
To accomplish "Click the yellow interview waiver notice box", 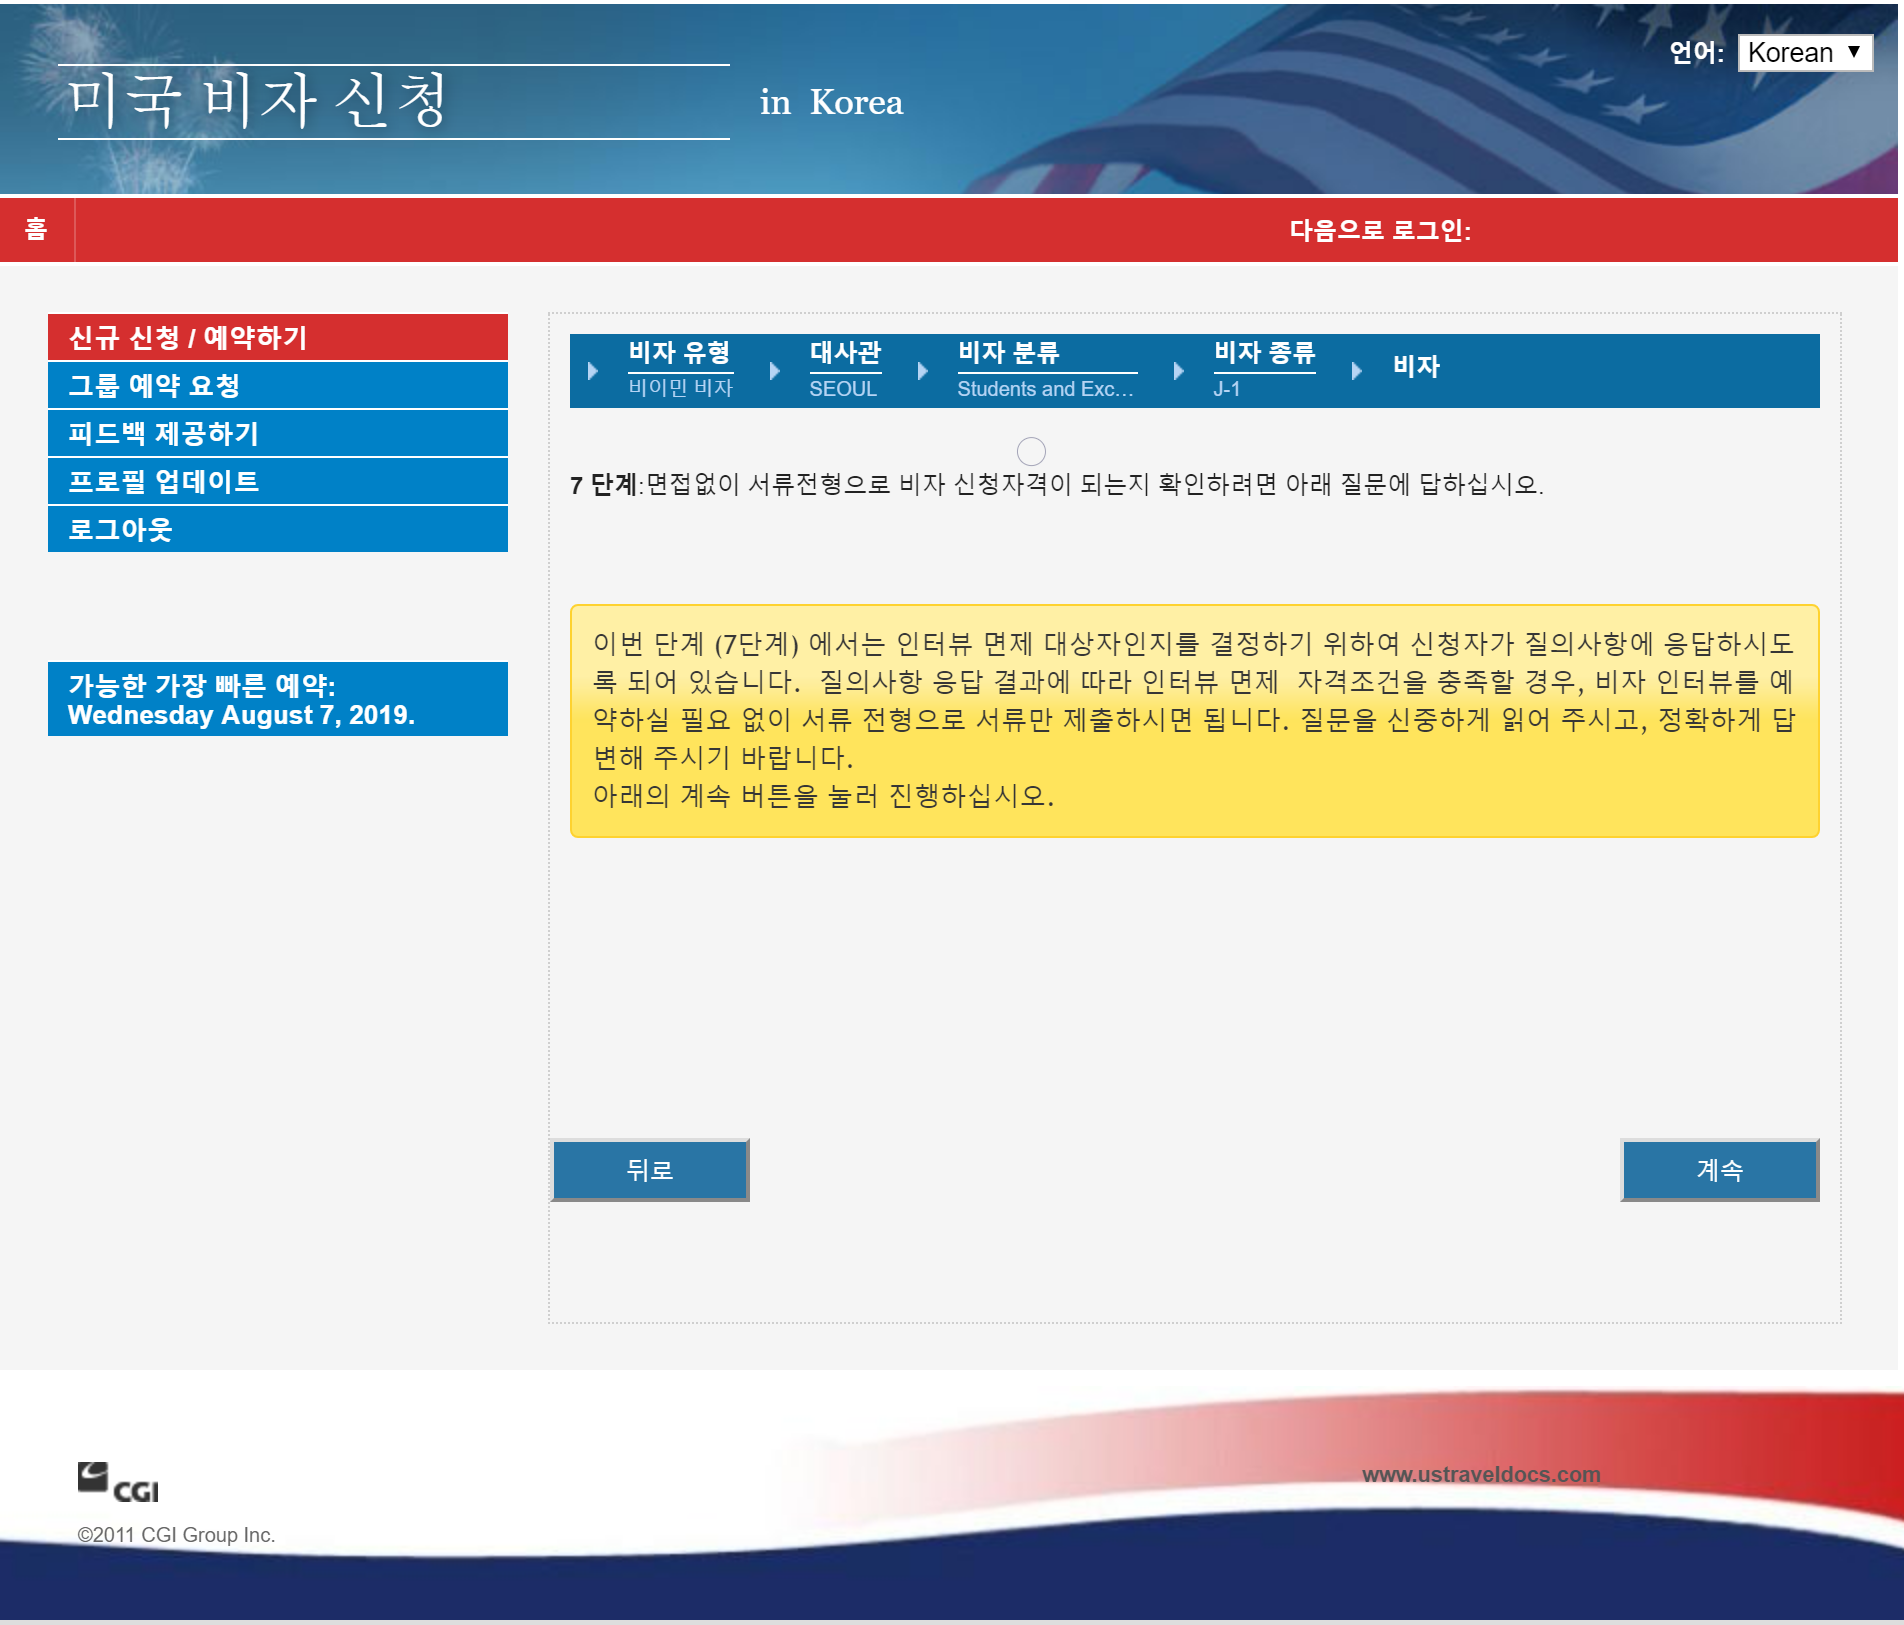I will click(x=1194, y=721).
